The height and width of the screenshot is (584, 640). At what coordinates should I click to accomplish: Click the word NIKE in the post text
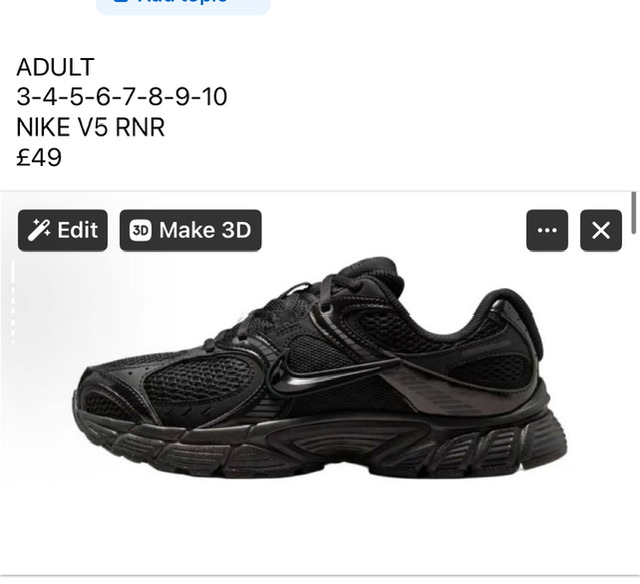pyautogui.click(x=43, y=127)
